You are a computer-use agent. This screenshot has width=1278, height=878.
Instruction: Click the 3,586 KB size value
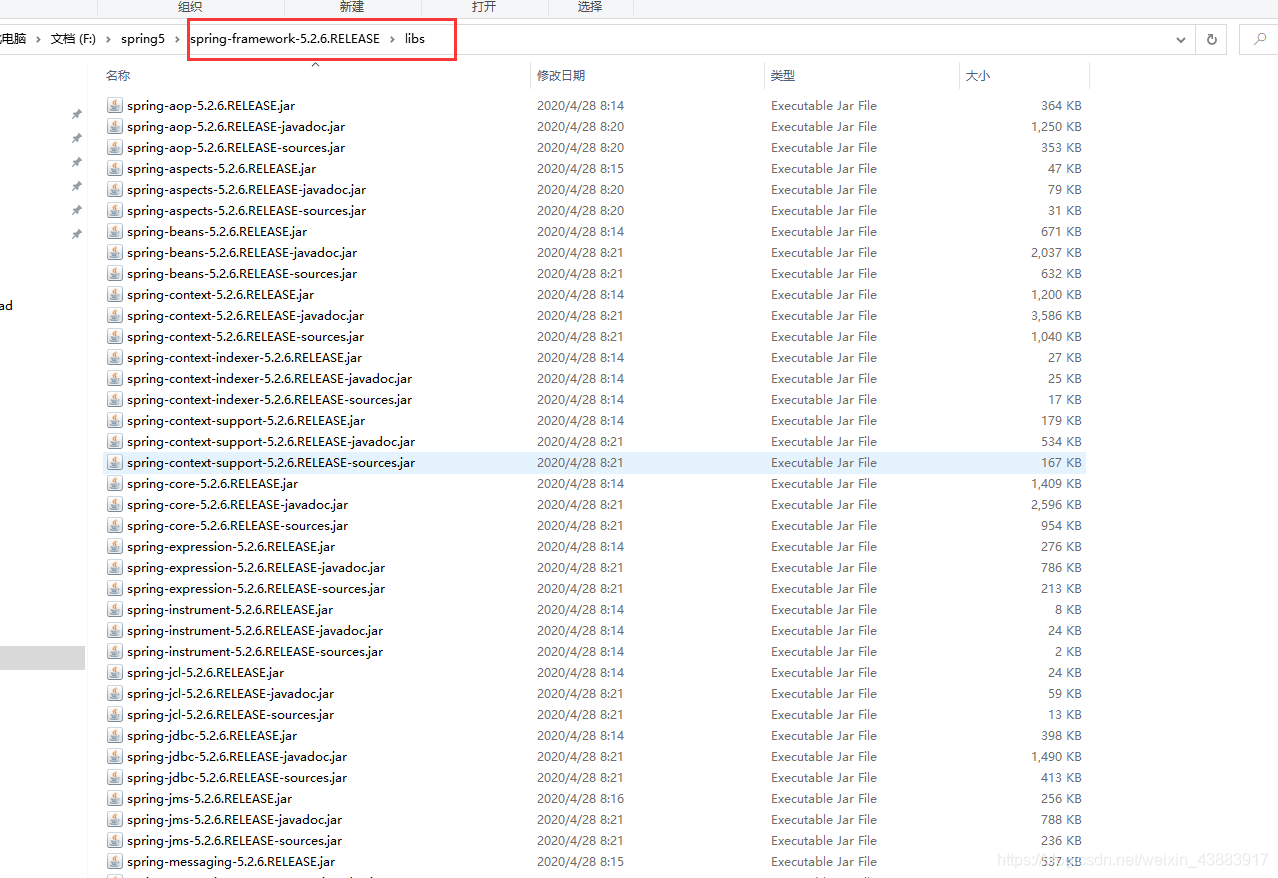point(1056,315)
